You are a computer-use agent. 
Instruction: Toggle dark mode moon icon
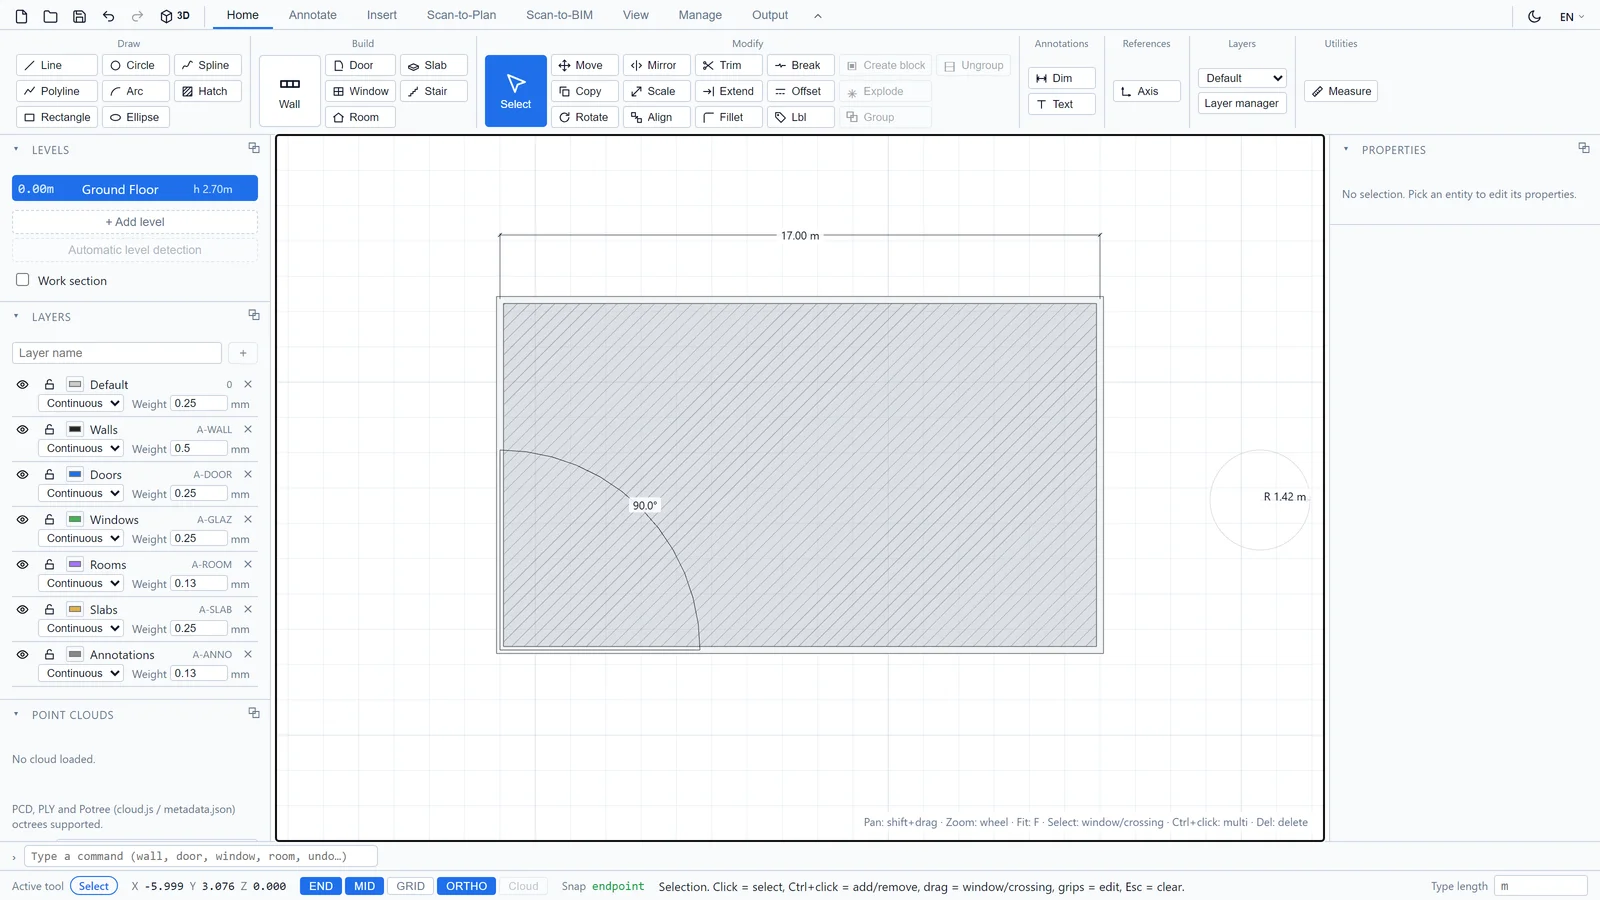click(x=1534, y=16)
